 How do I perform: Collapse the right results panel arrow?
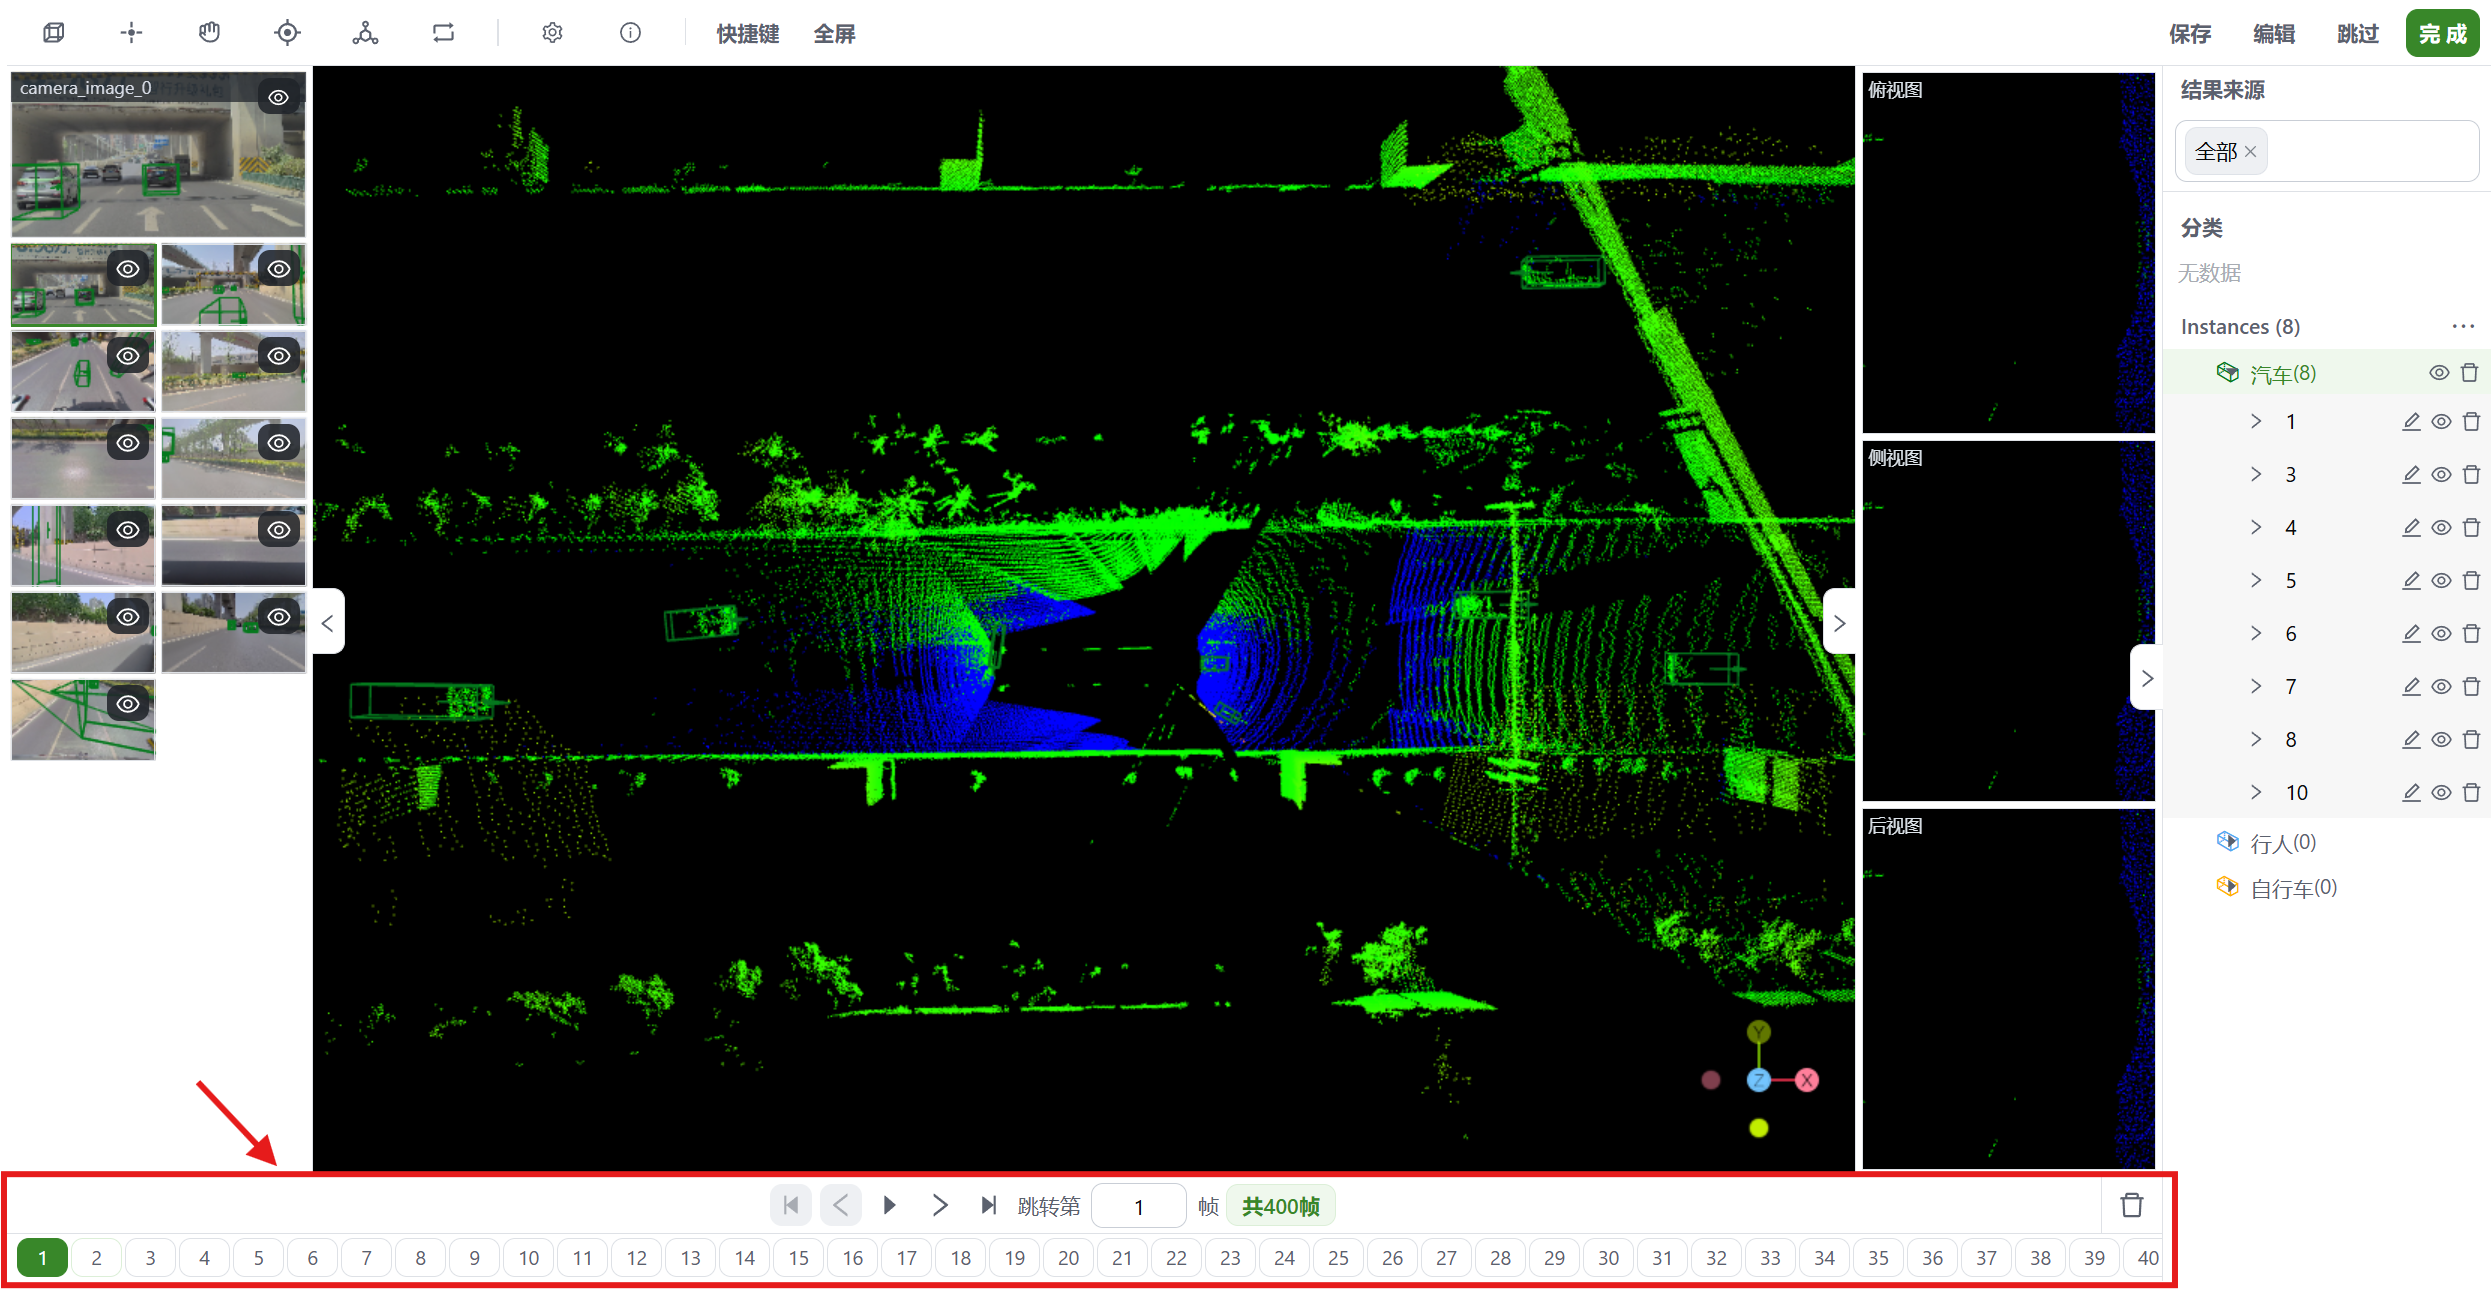point(2146,678)
